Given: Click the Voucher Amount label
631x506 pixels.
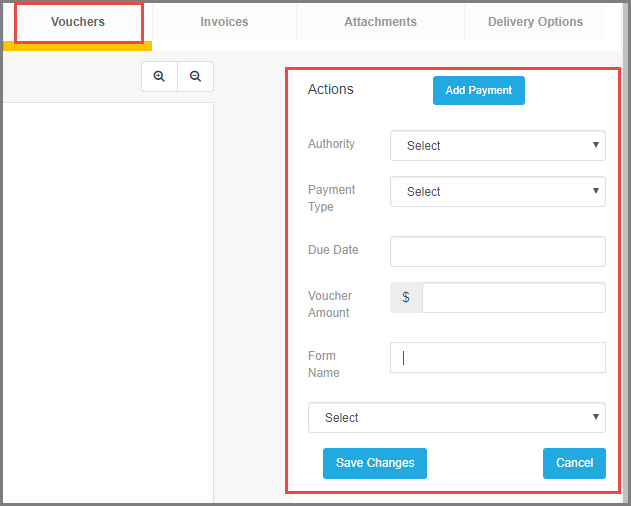Looking at the screenshot, I should click(x=330, y=304).
